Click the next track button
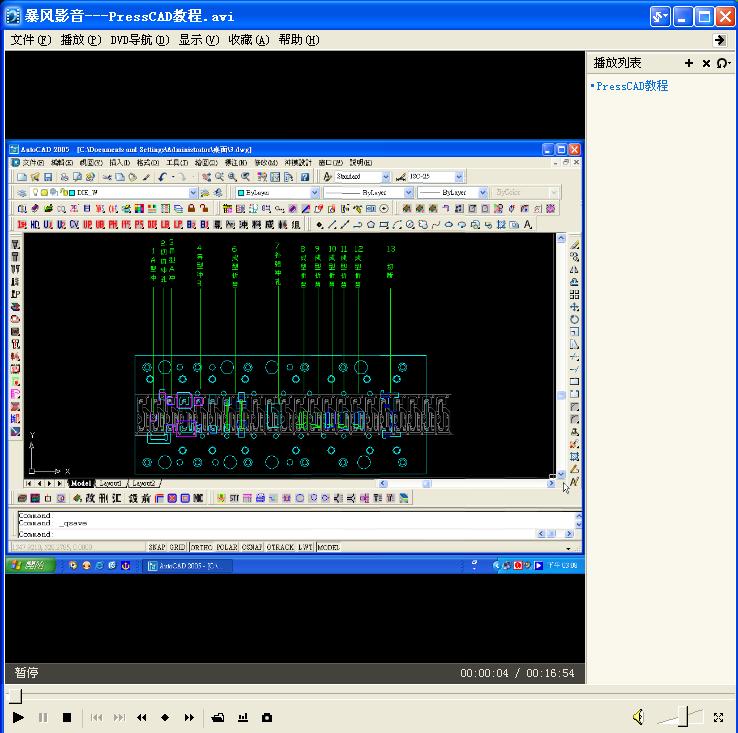Screen dimensions: 738x733 119,717
